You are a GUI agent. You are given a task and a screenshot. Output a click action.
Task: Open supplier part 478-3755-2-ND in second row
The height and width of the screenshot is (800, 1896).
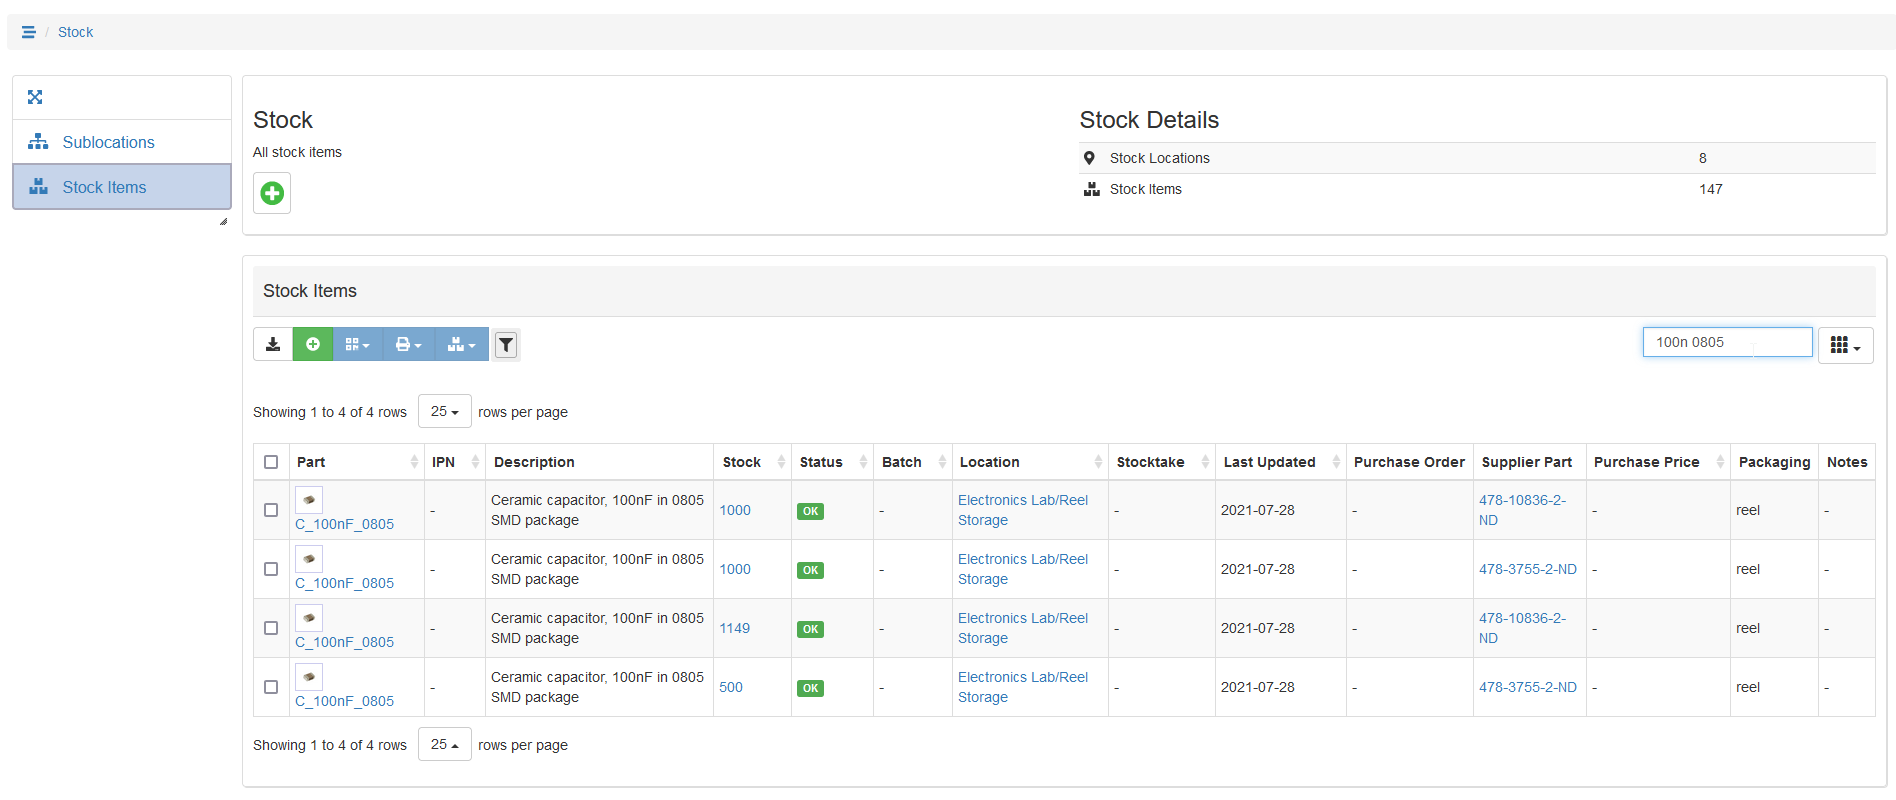point(1527,569)
